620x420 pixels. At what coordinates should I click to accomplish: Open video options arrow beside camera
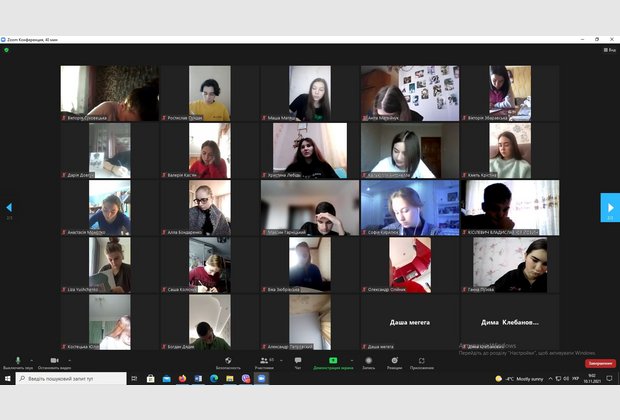70,360
